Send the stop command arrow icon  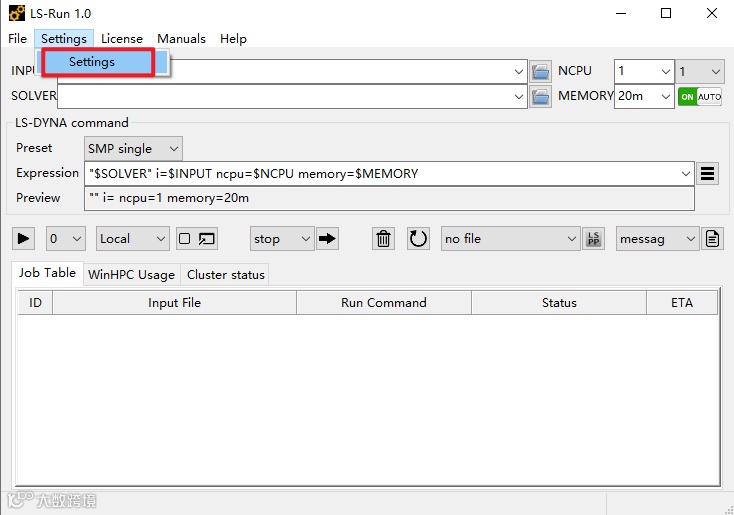[327, 239]
